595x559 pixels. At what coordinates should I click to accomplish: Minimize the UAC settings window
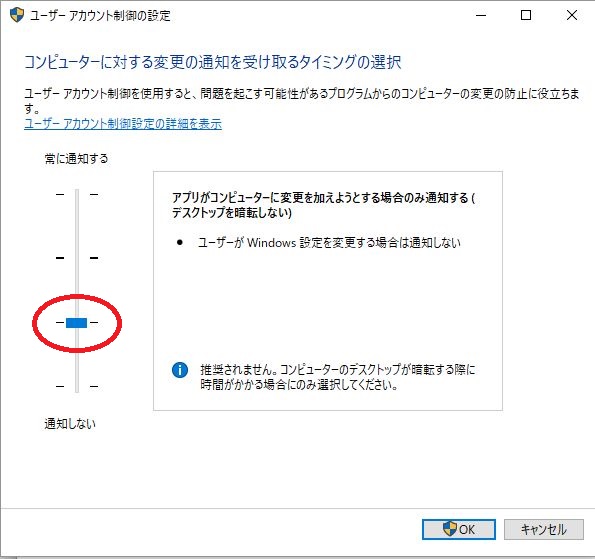pos(481,15)
